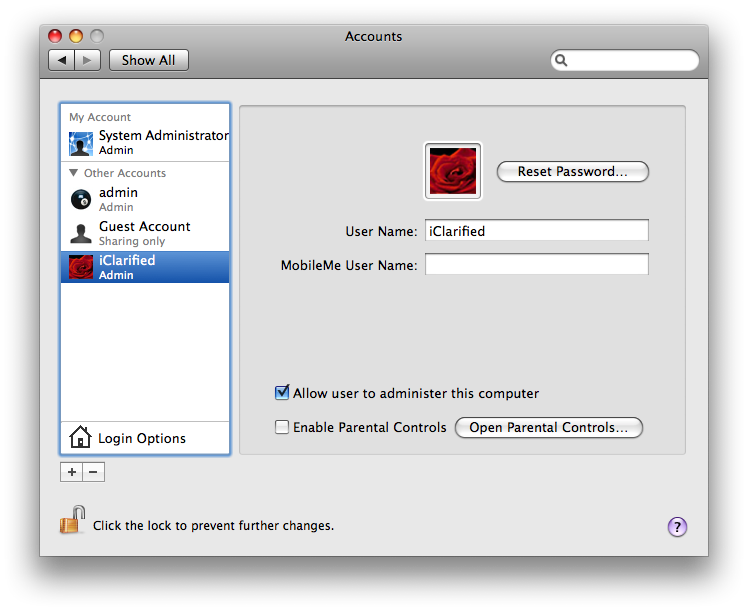Enable Parental Controls checkbox
This screenshot has width=748, height=611.
click(x=282, y=427)
